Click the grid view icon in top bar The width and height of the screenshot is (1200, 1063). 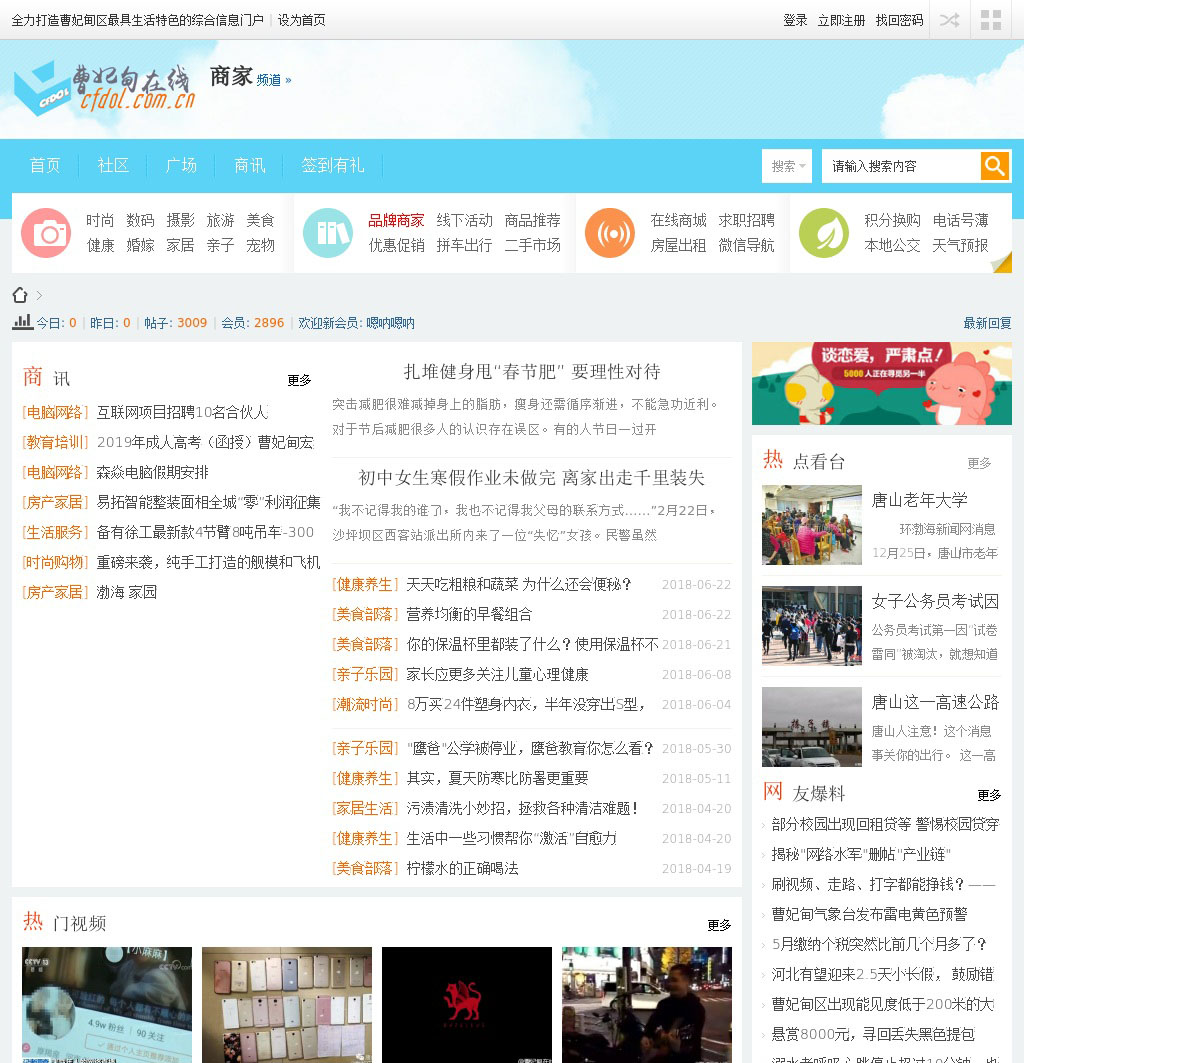[x=991, y=20]
